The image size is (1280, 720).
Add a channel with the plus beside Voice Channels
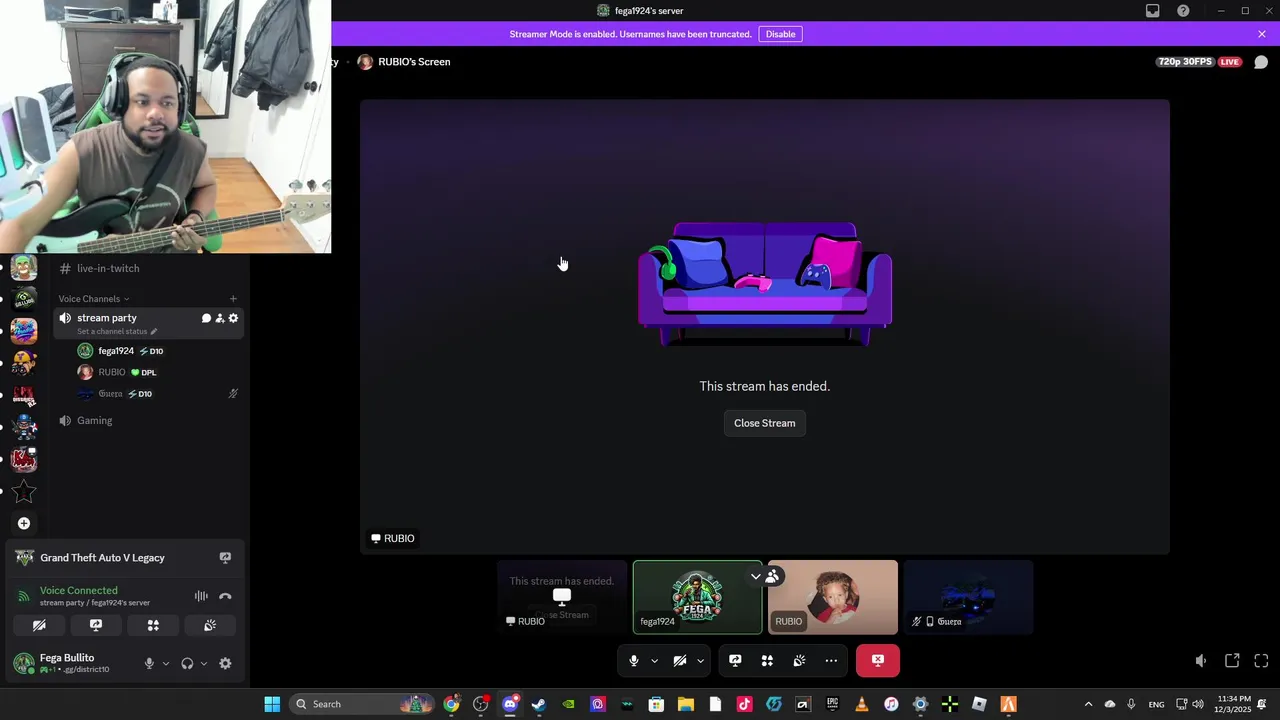point(233,299)
